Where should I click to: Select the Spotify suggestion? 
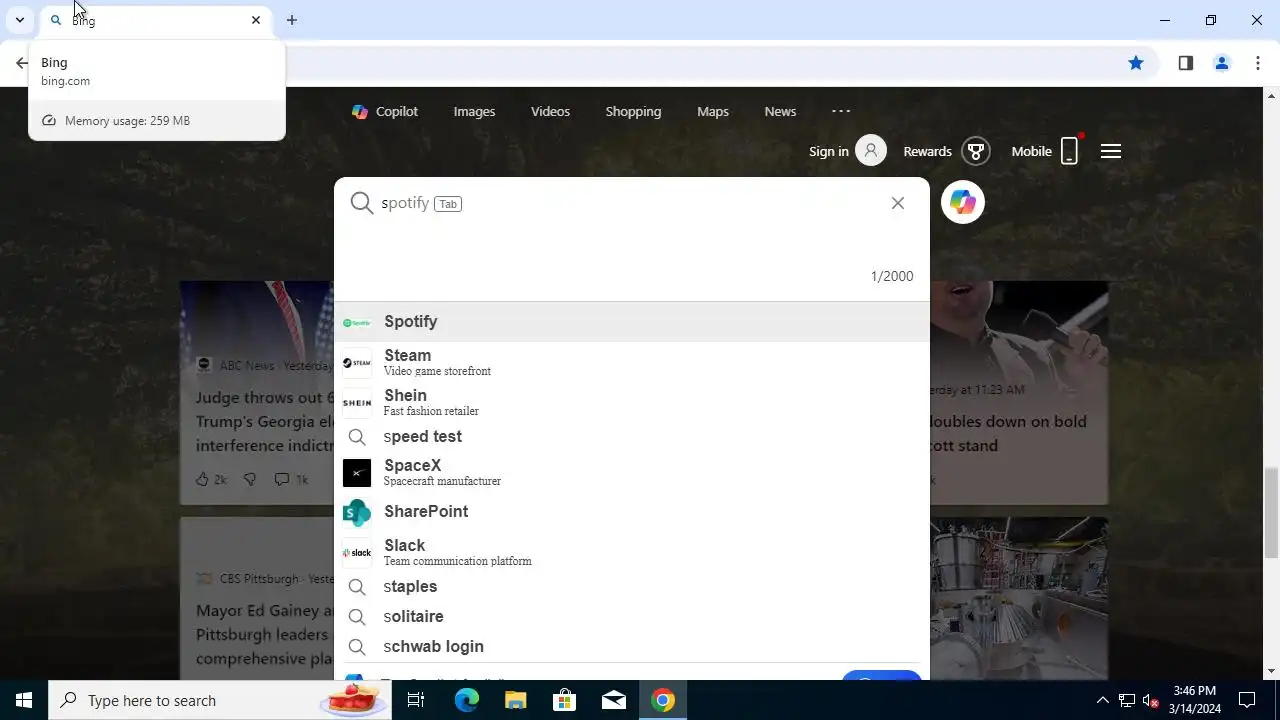(632, 322)
